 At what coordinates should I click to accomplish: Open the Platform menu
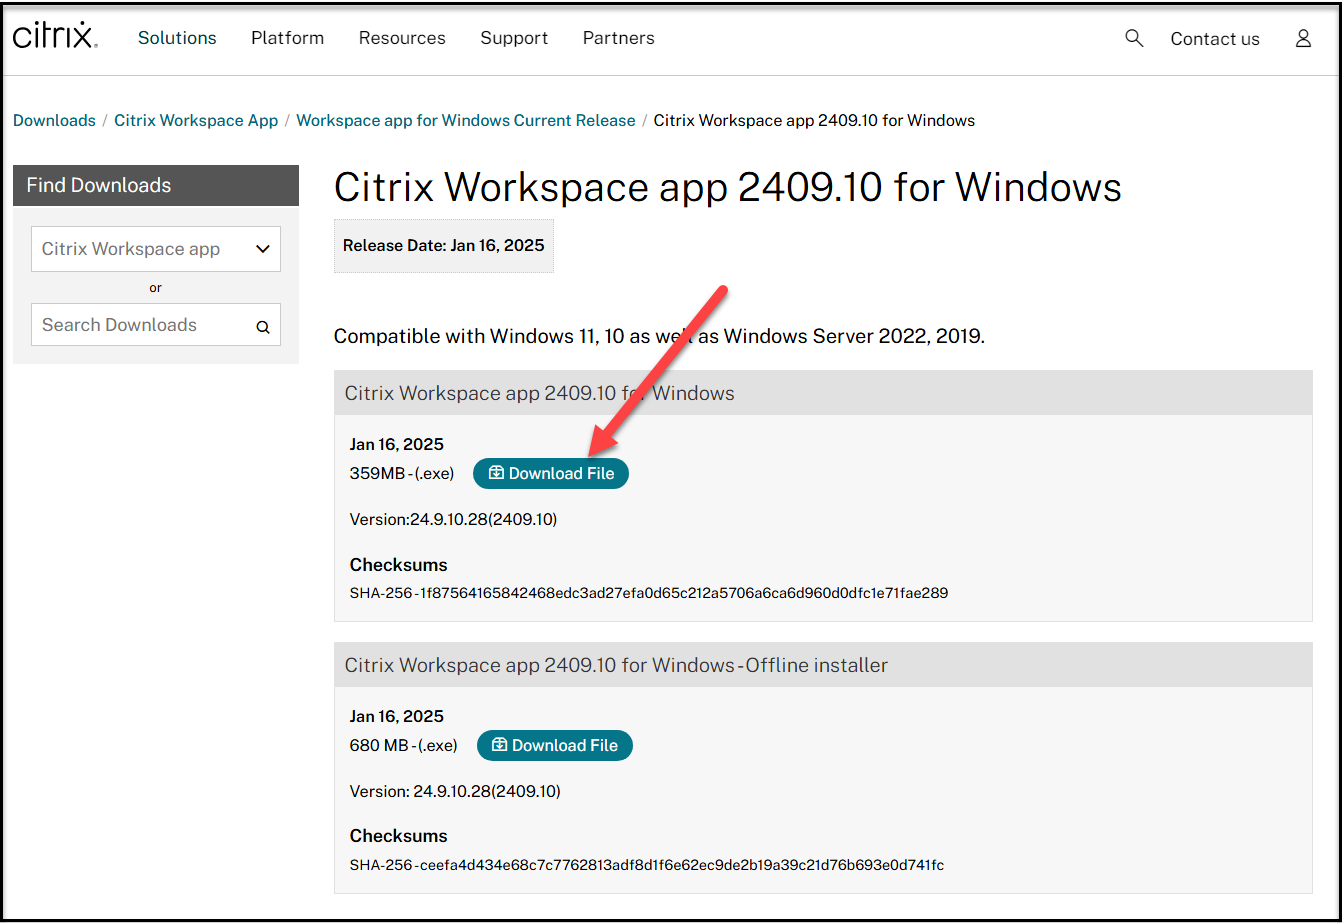coord(287,38)
